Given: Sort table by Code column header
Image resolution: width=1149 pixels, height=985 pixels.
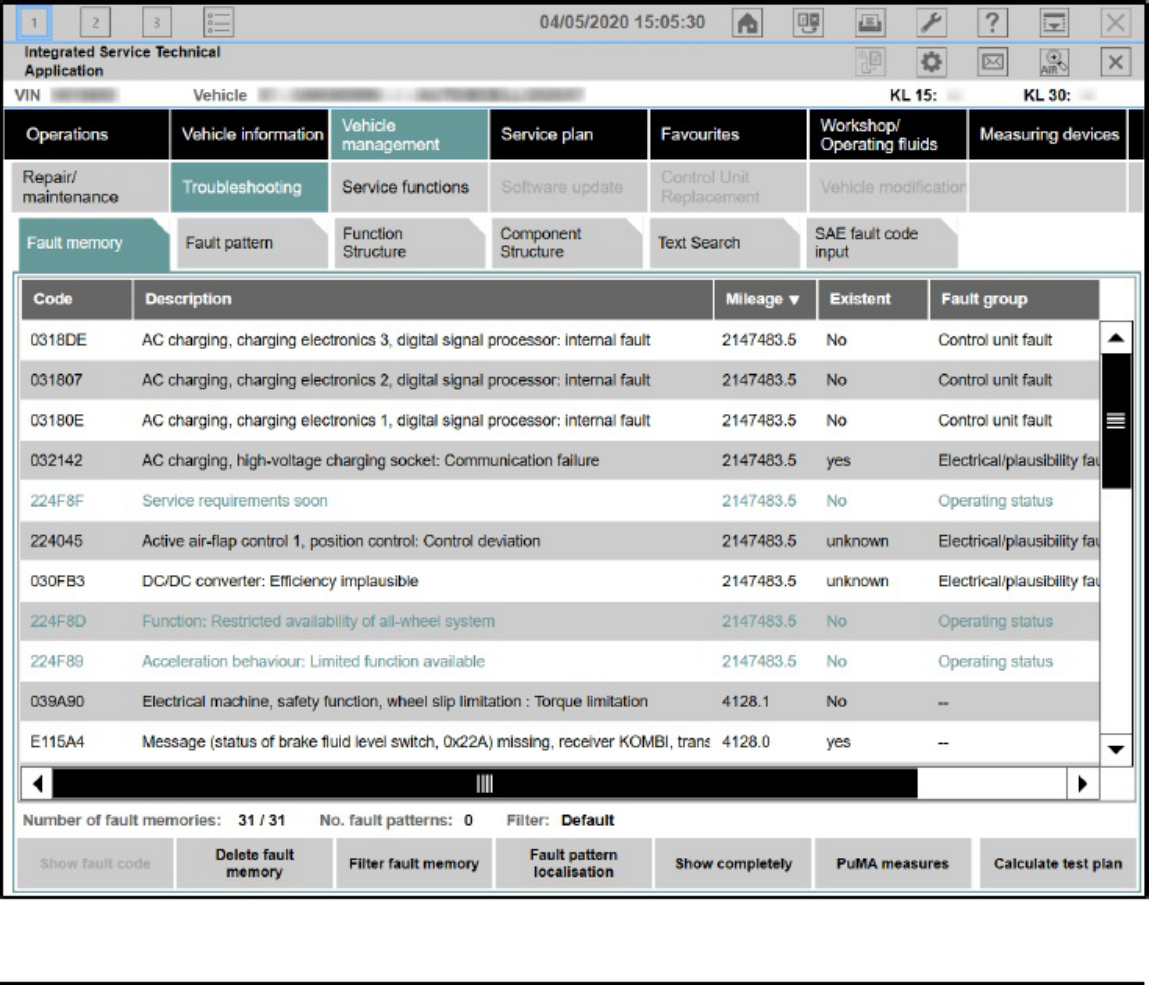Looking at the screenshot, I should (x=76, y=299).
